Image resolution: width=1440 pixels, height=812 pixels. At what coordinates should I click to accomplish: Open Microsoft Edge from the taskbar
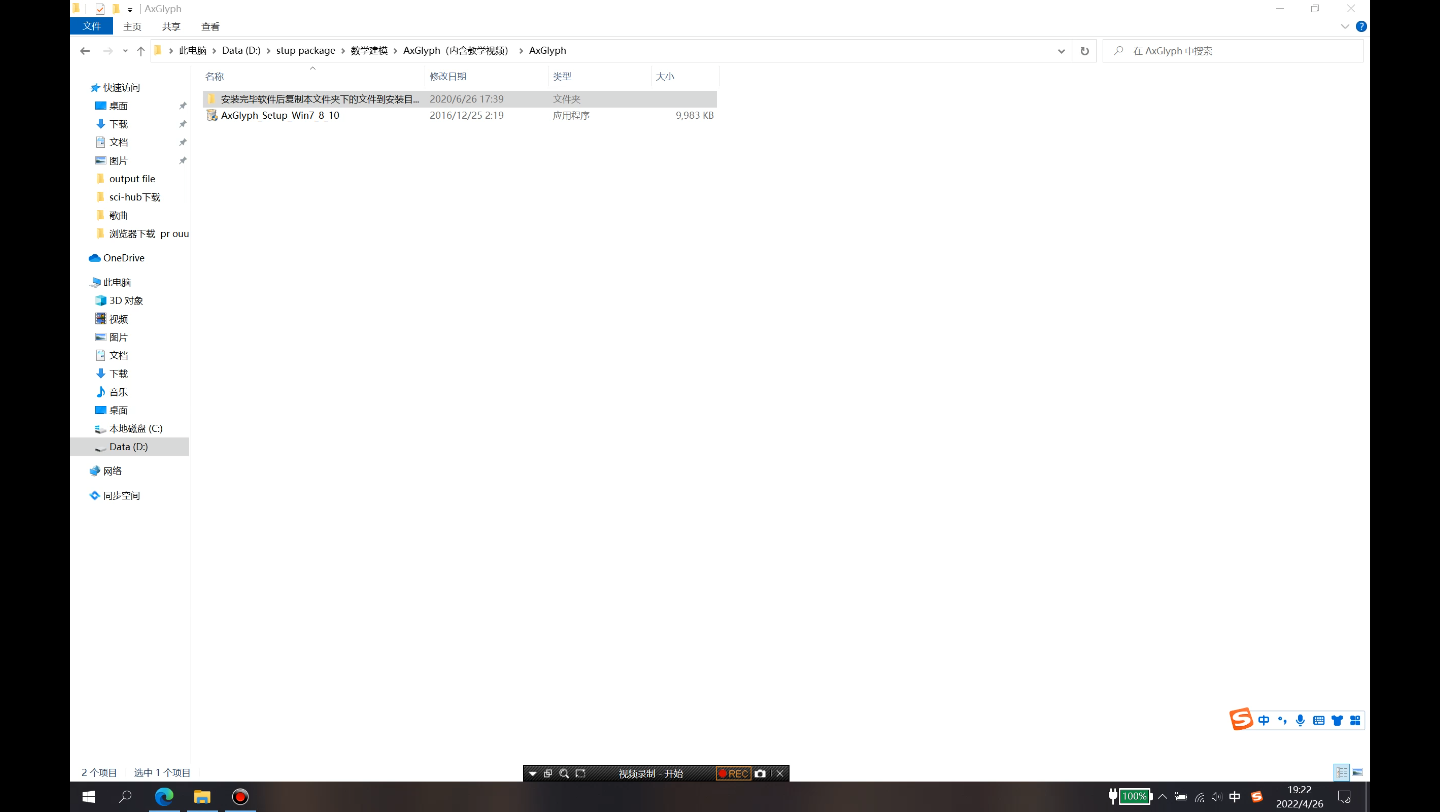click(x=164, y=797)
